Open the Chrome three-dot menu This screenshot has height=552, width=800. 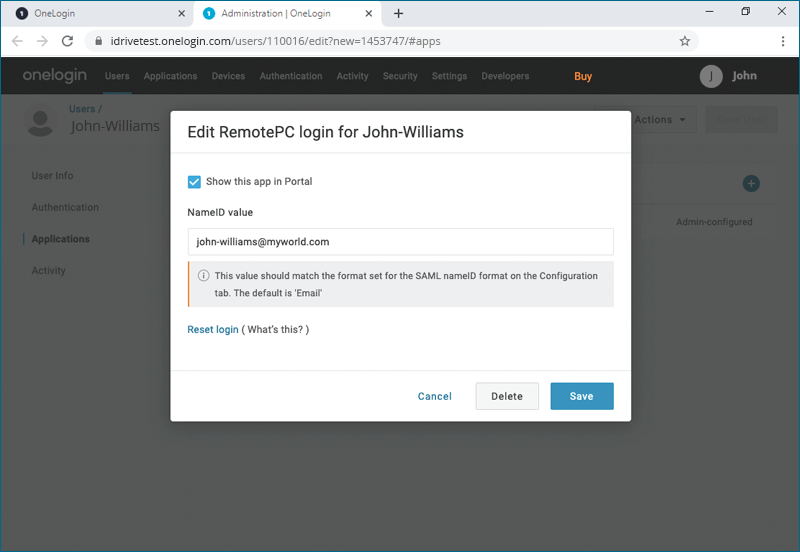(782, 41)
